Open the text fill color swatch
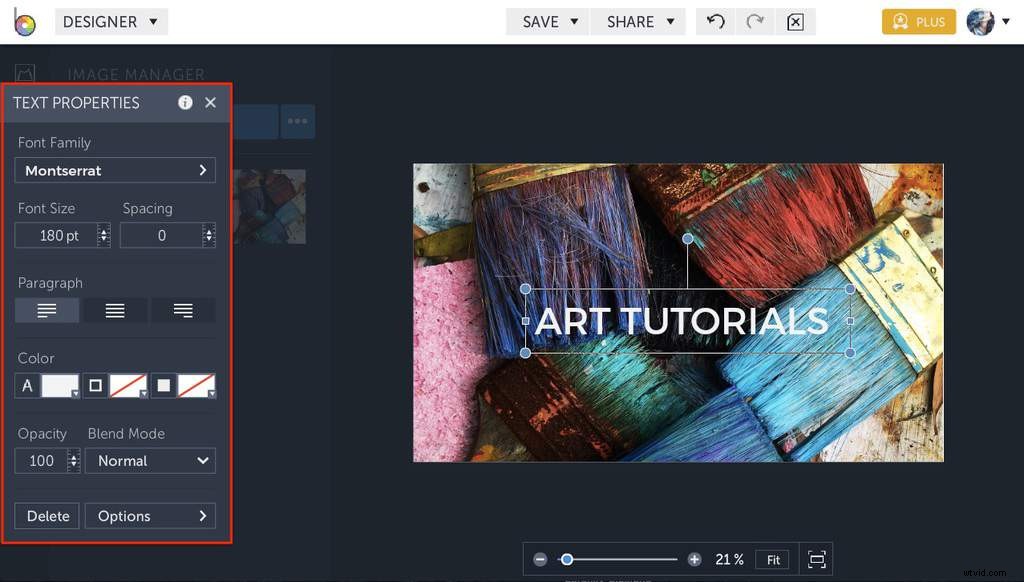The height and width of the screenshot is (582, 1024). coord(58,385)
